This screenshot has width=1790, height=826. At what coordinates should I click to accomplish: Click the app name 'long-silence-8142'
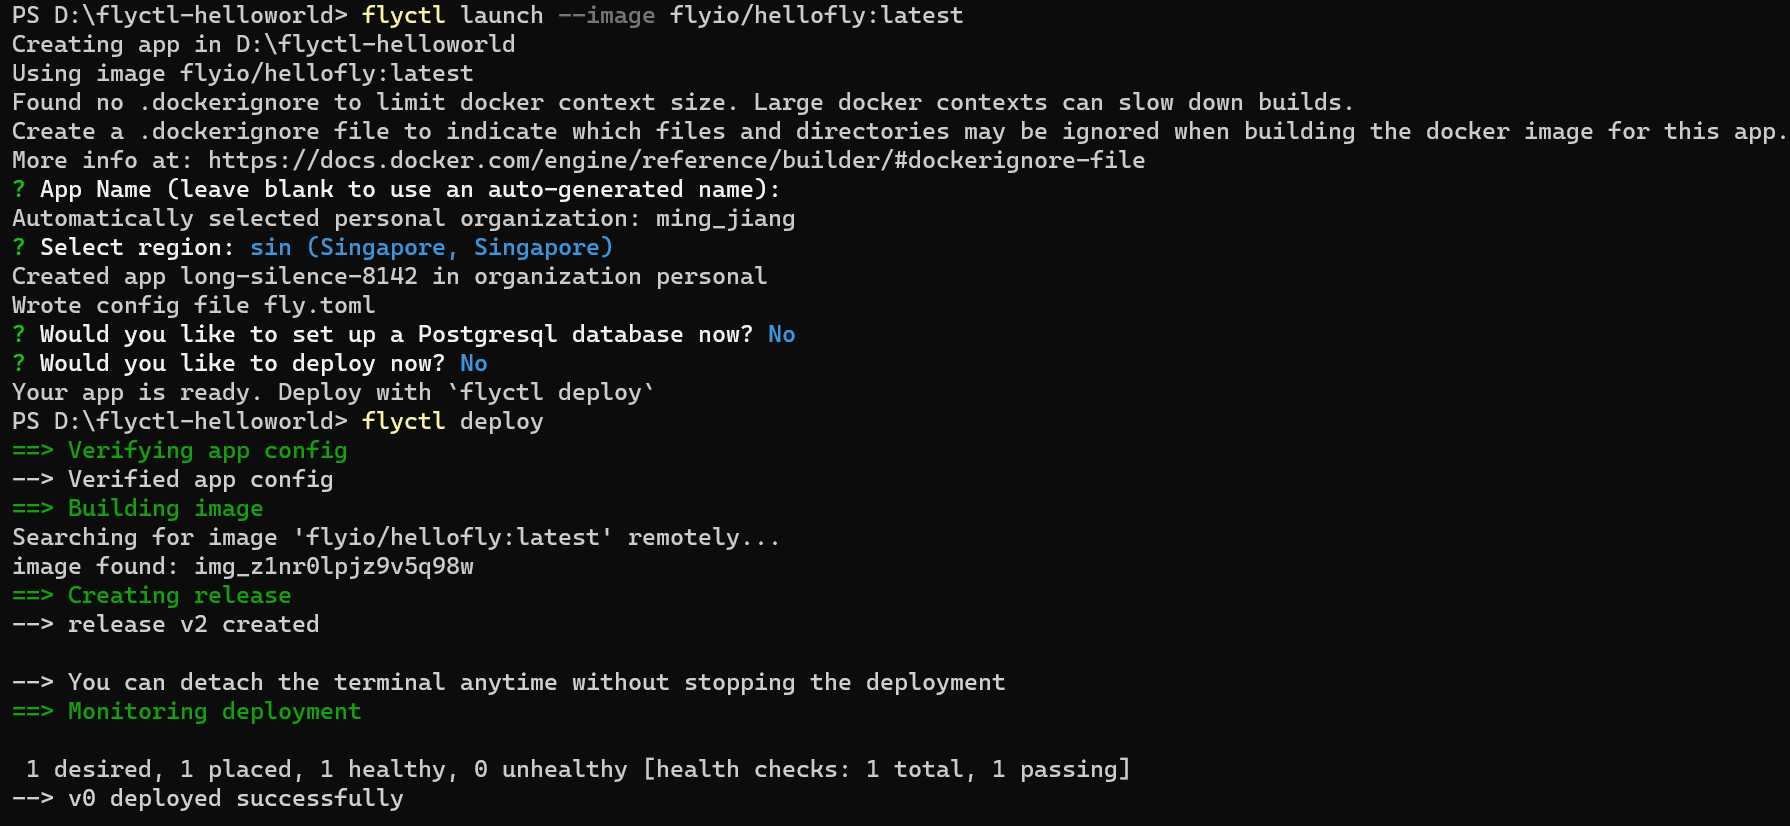pyautogui.click(x=298, y=276)
